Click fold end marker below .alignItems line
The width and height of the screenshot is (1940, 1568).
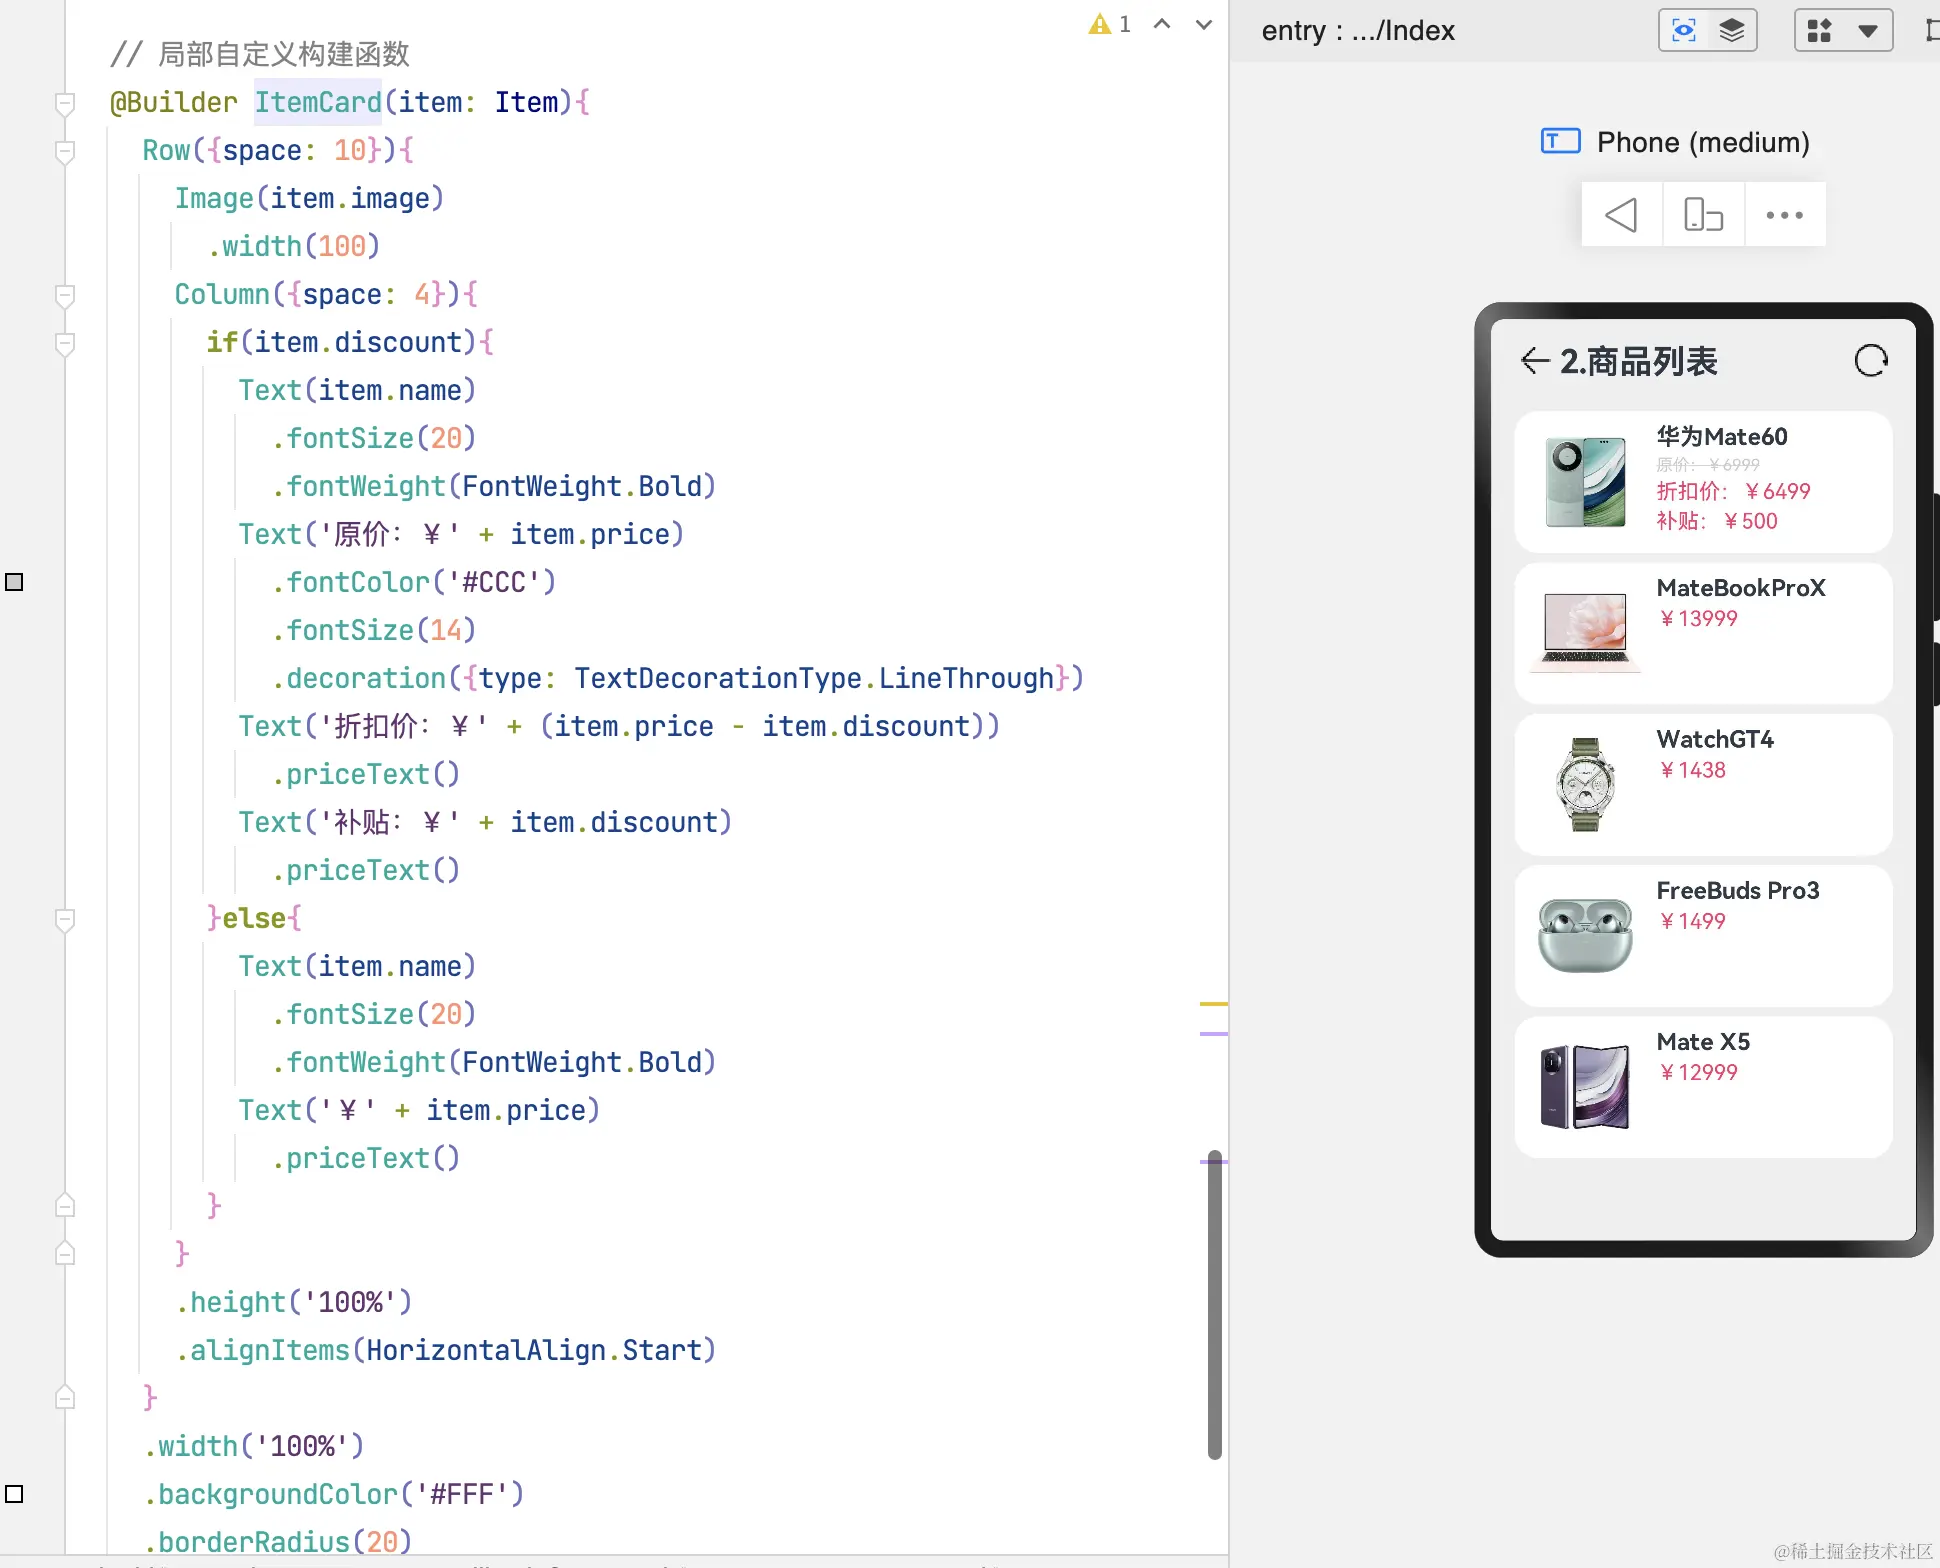[x=65, y=1397]
